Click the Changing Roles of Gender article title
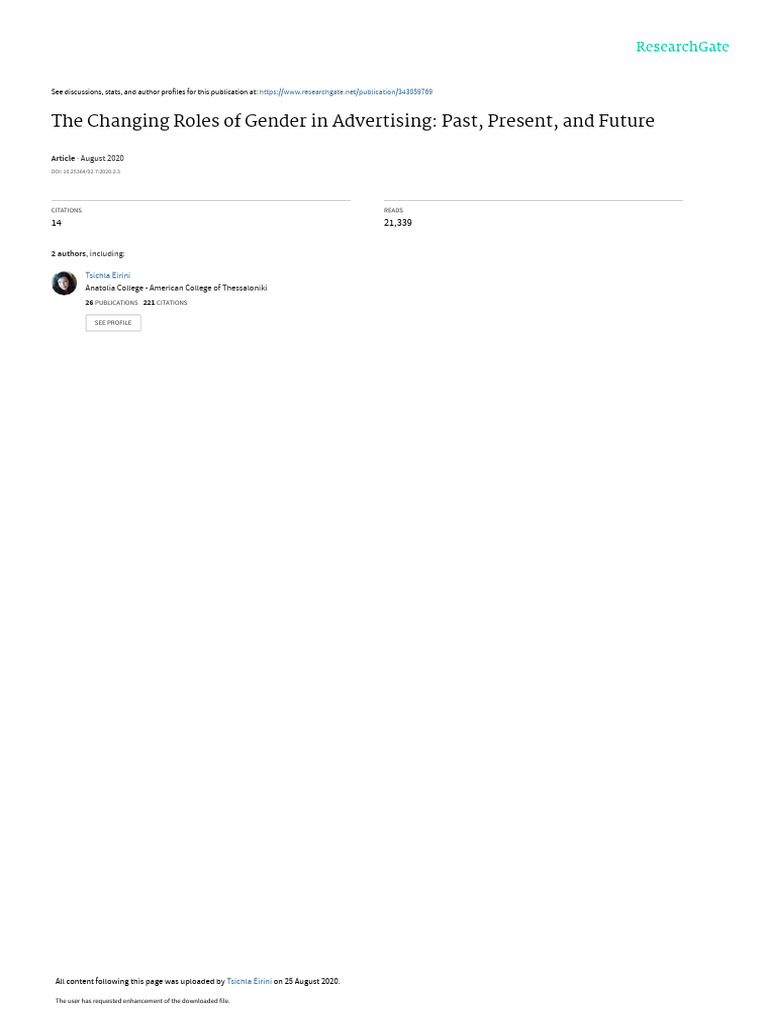 click(353, 121)
